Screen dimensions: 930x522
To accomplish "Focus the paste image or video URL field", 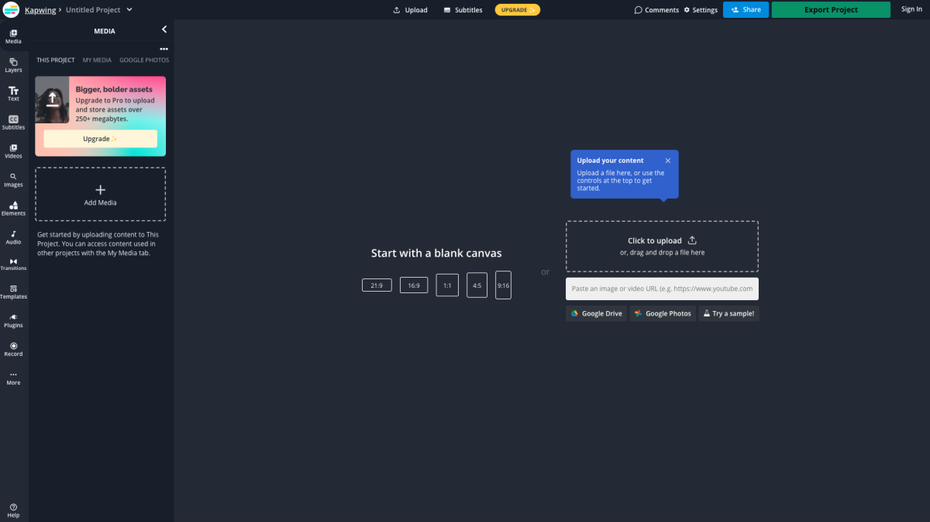I will click(661, 288).
